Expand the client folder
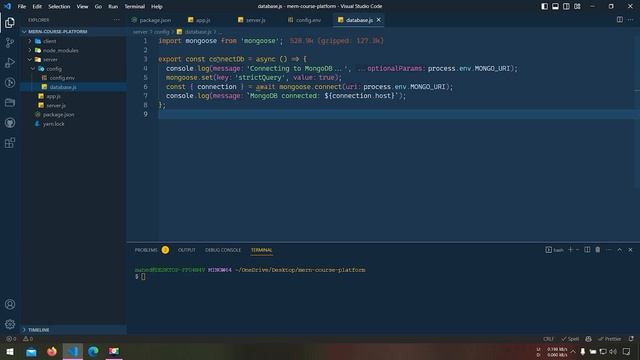The height and width of the screenshot is (360, 640). (x=30, y=41)
